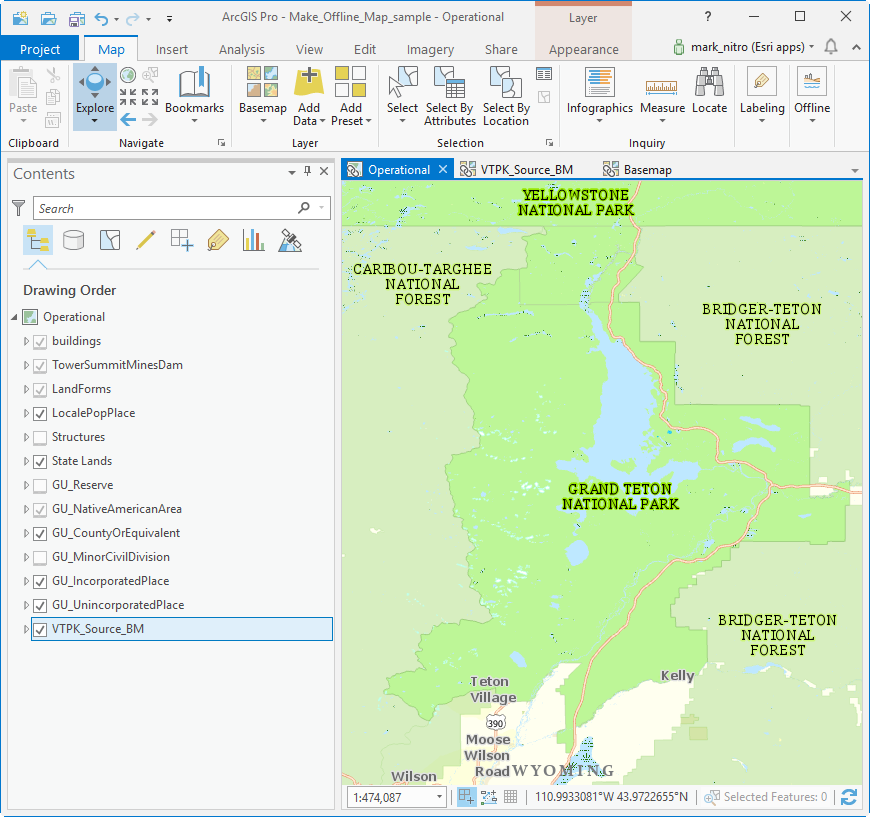Open the Locate binoculars tool
Viewport: 870px width, 817px height.
pos(709,89)
